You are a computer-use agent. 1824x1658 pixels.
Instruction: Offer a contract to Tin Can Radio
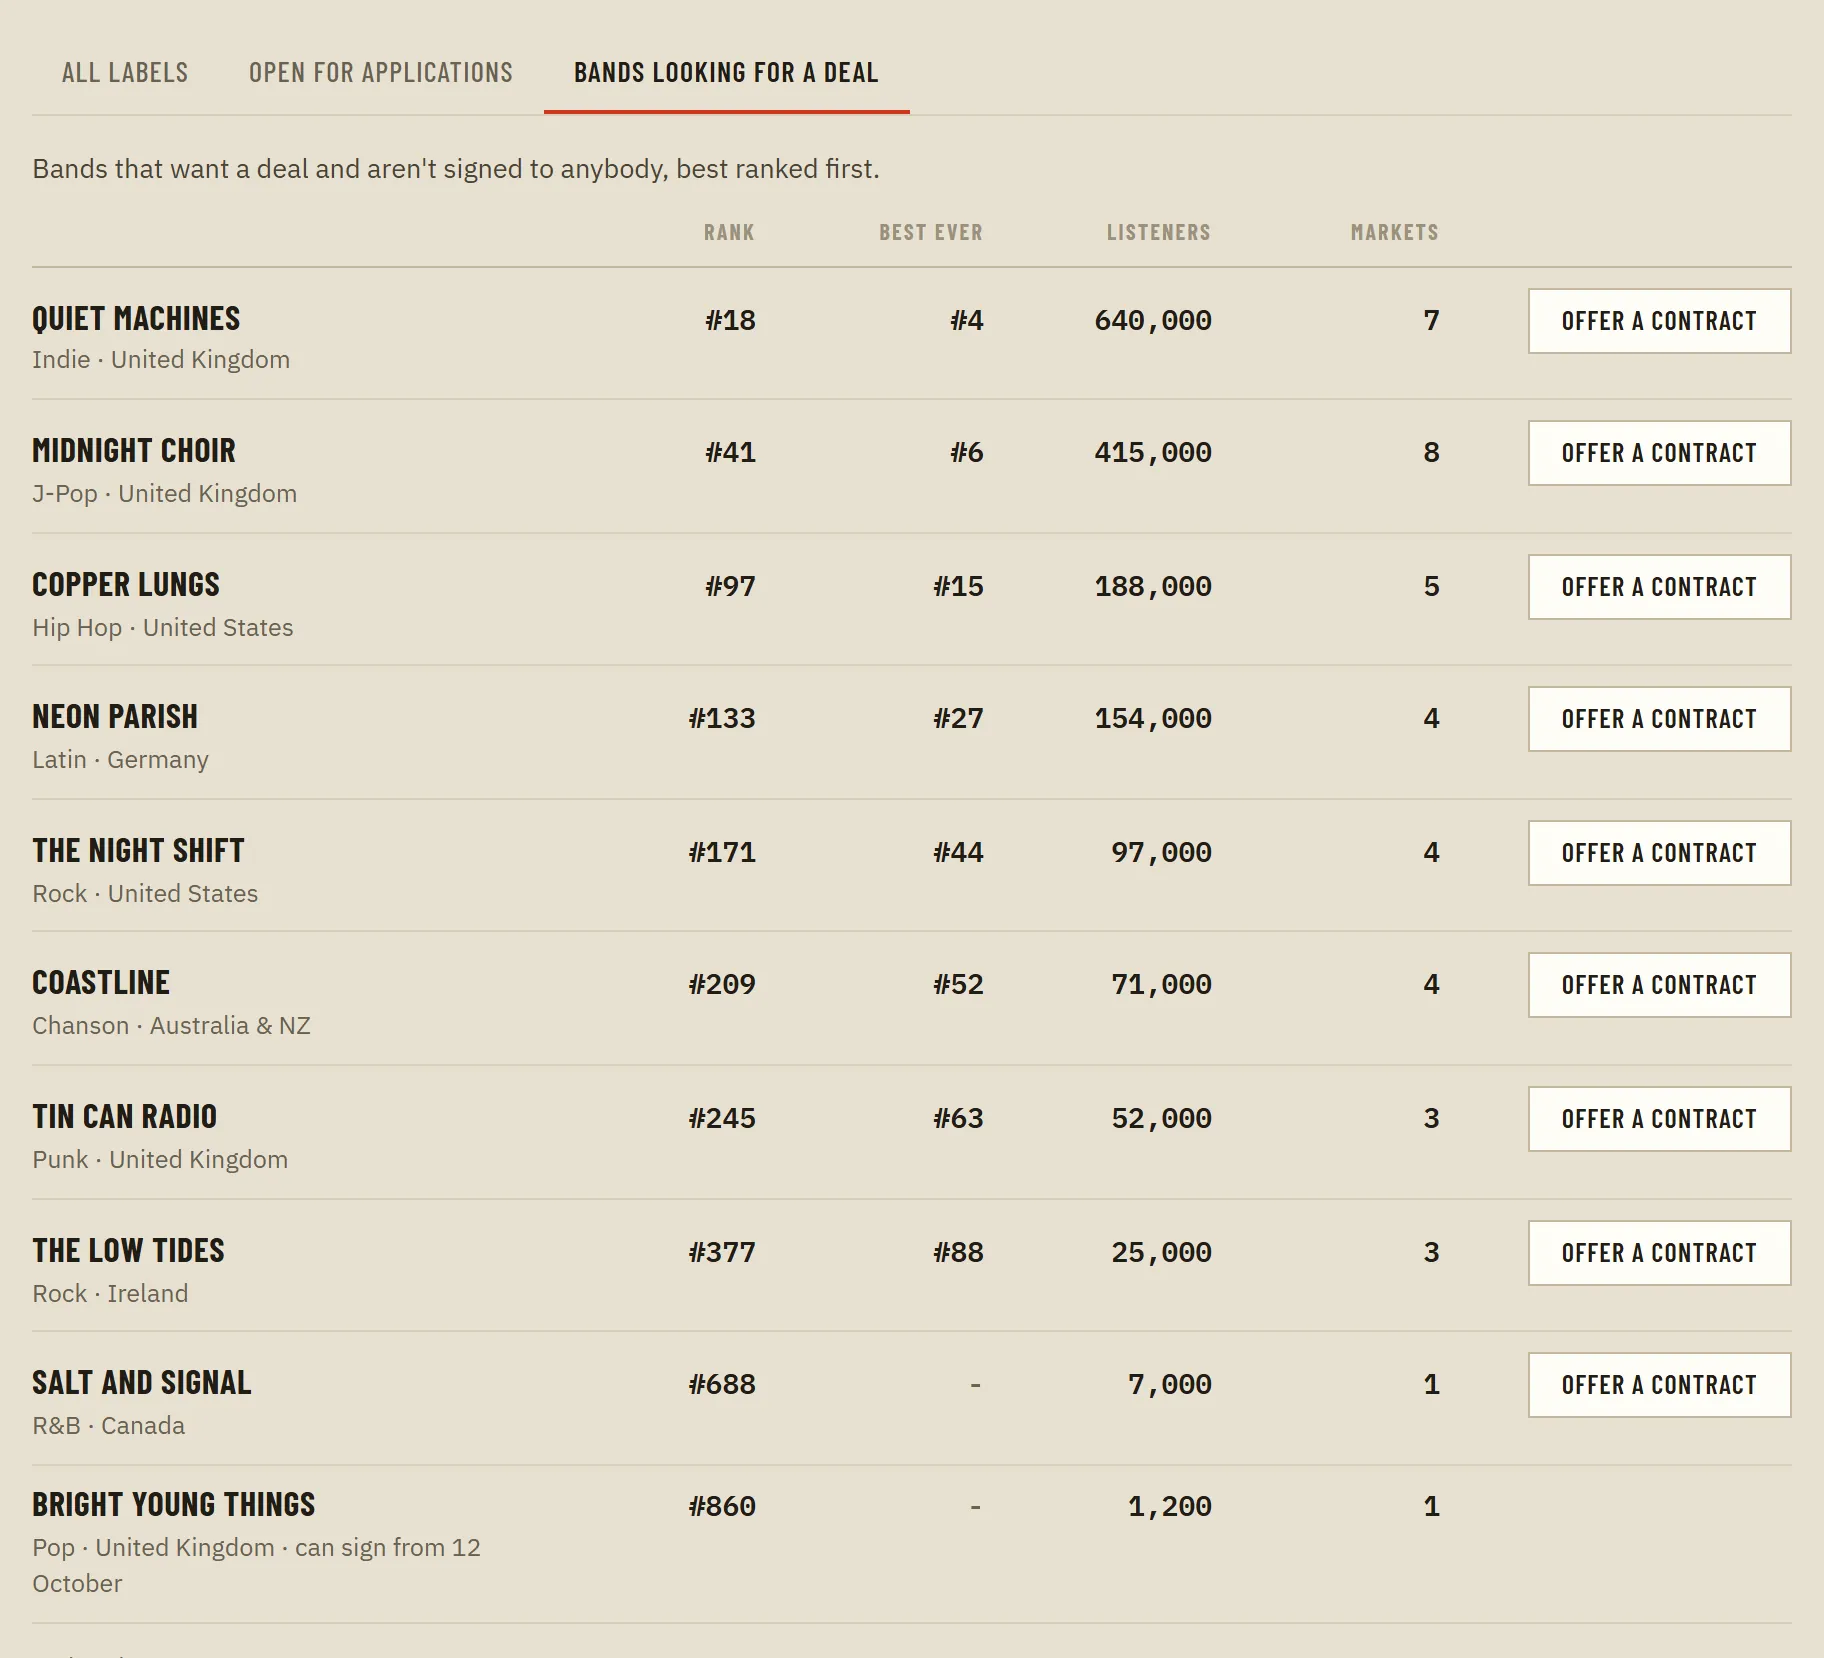click(1659, 1119)
